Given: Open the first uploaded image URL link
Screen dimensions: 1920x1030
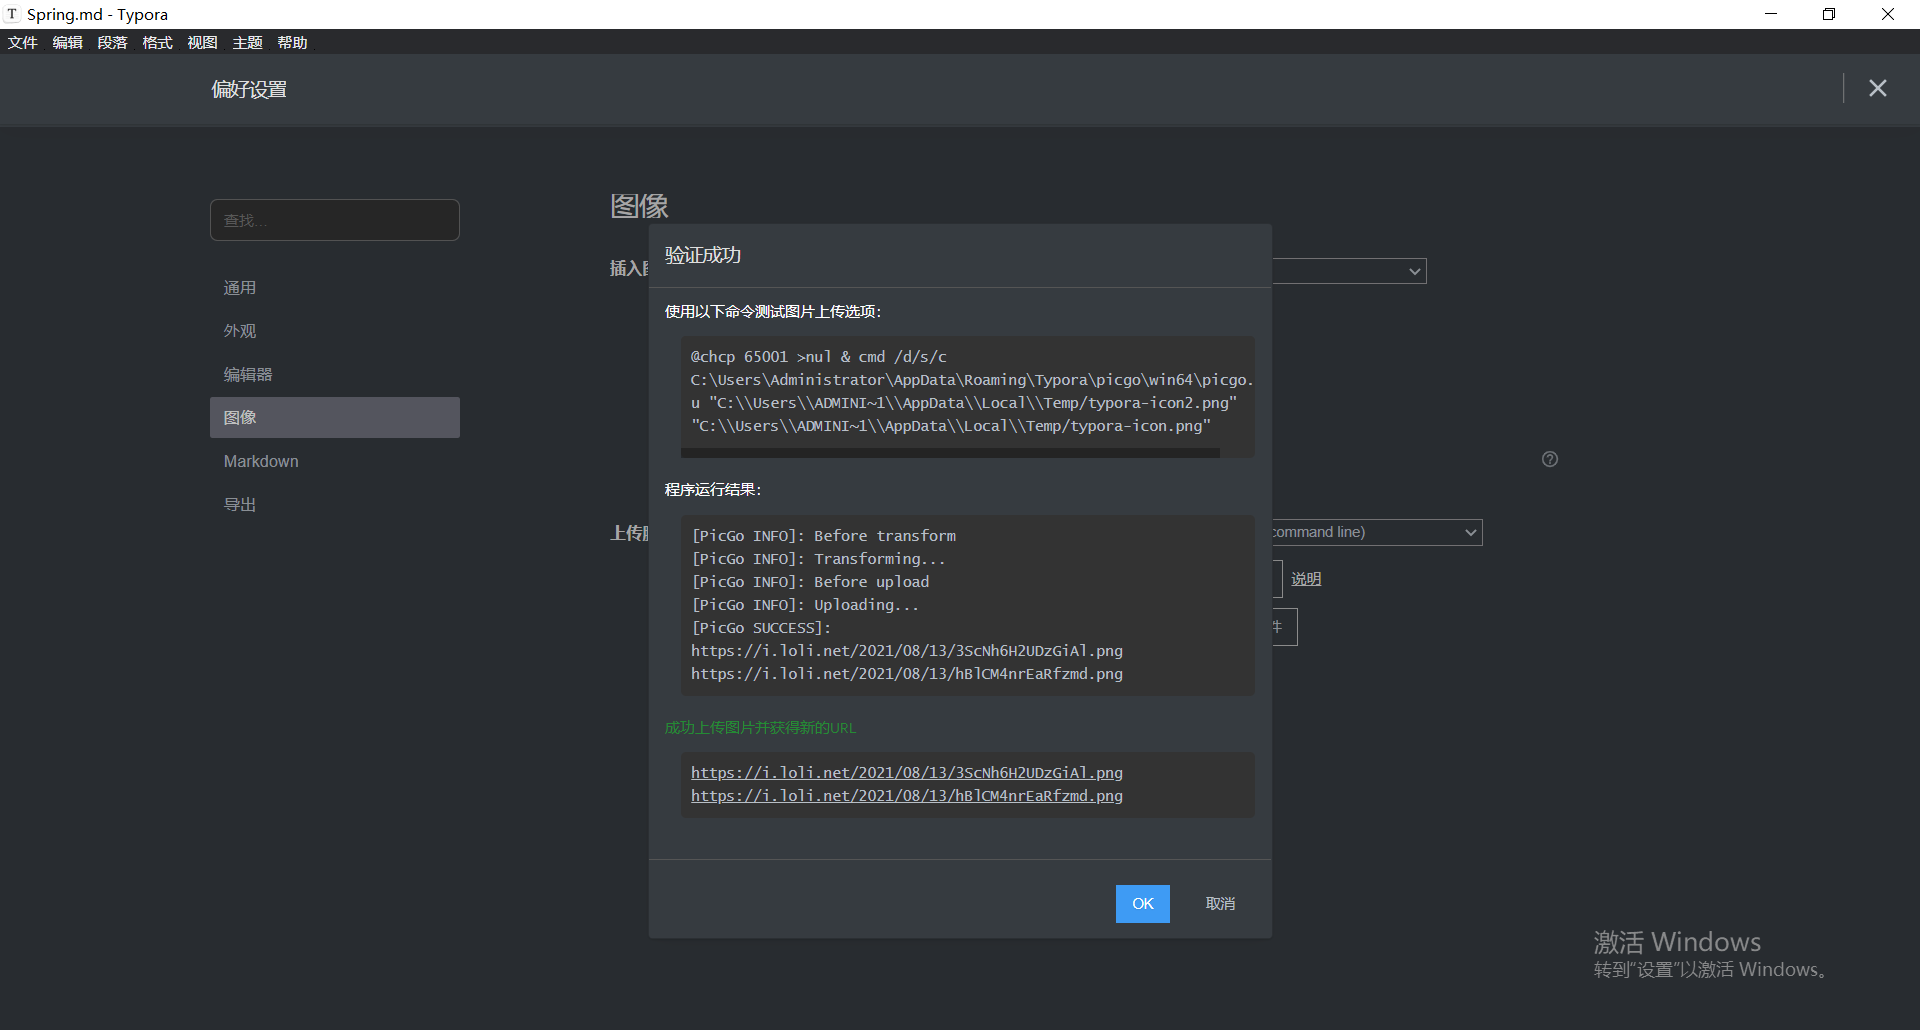Looking at the screenshot, I should click(906, 773).
